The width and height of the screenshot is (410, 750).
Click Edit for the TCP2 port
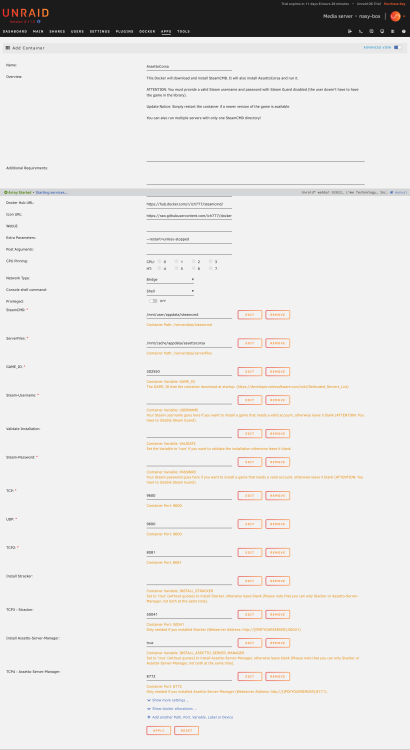coord(250,552)
